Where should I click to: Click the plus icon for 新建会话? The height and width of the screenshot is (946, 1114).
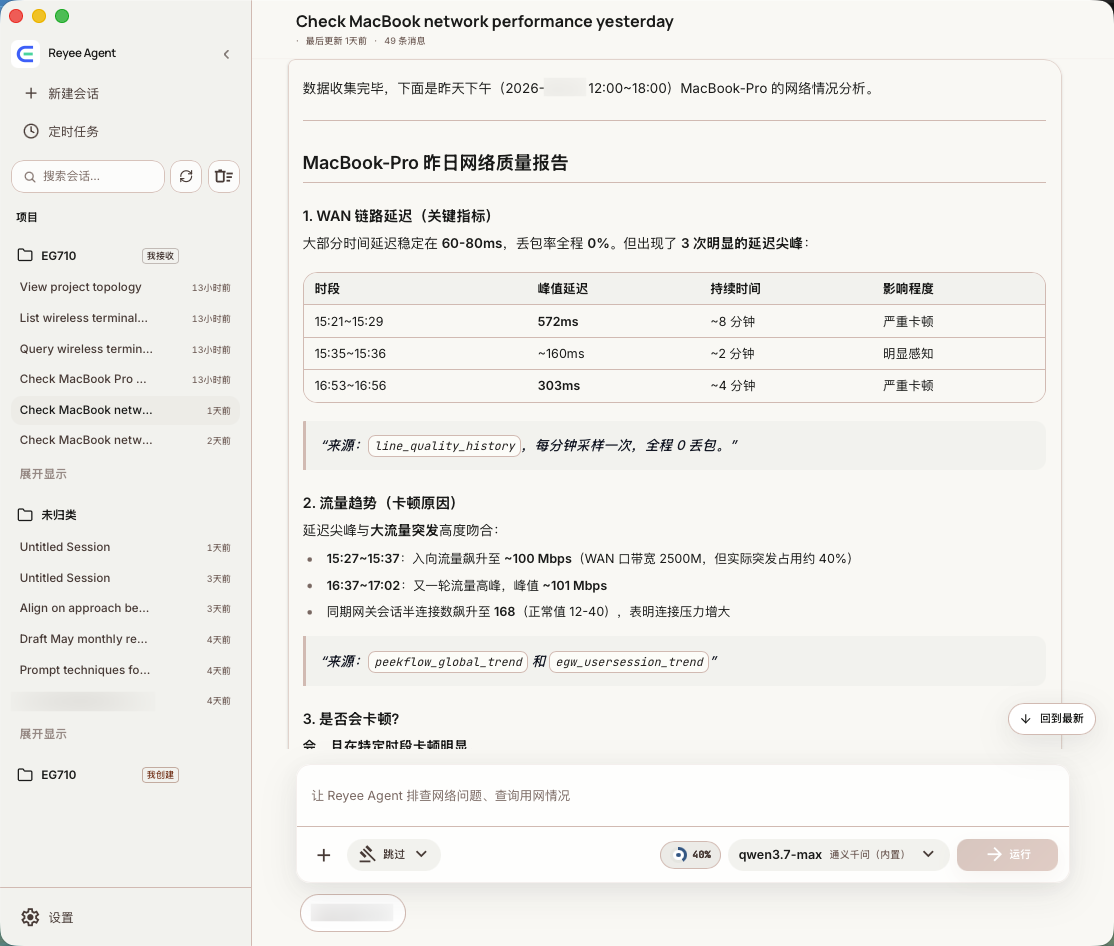(31, 93)
